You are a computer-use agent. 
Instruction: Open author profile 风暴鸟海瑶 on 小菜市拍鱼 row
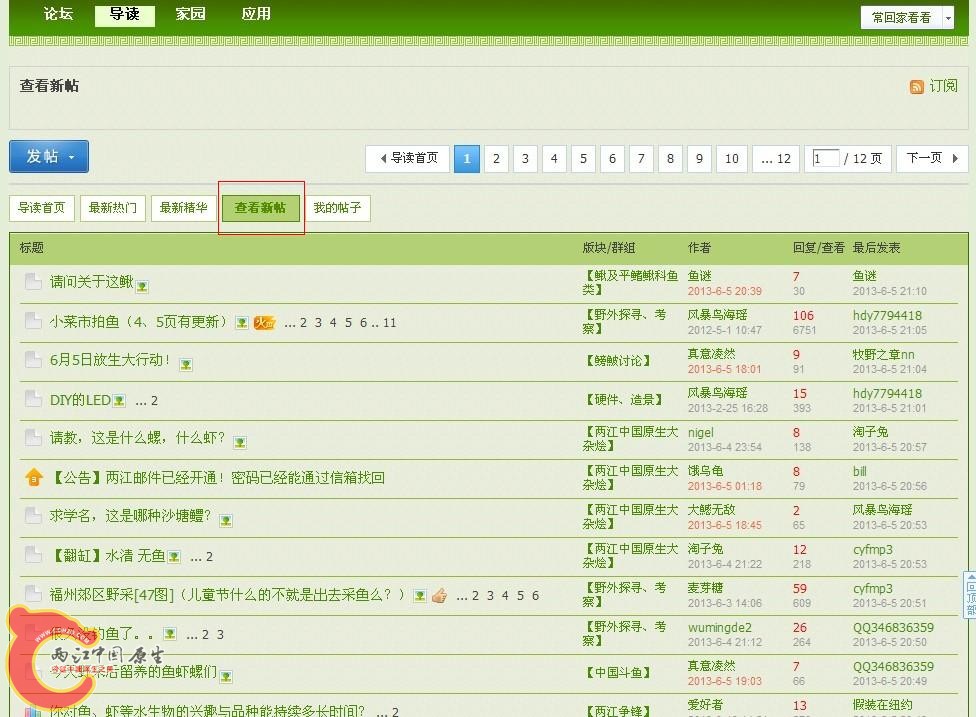coord(717,315)
